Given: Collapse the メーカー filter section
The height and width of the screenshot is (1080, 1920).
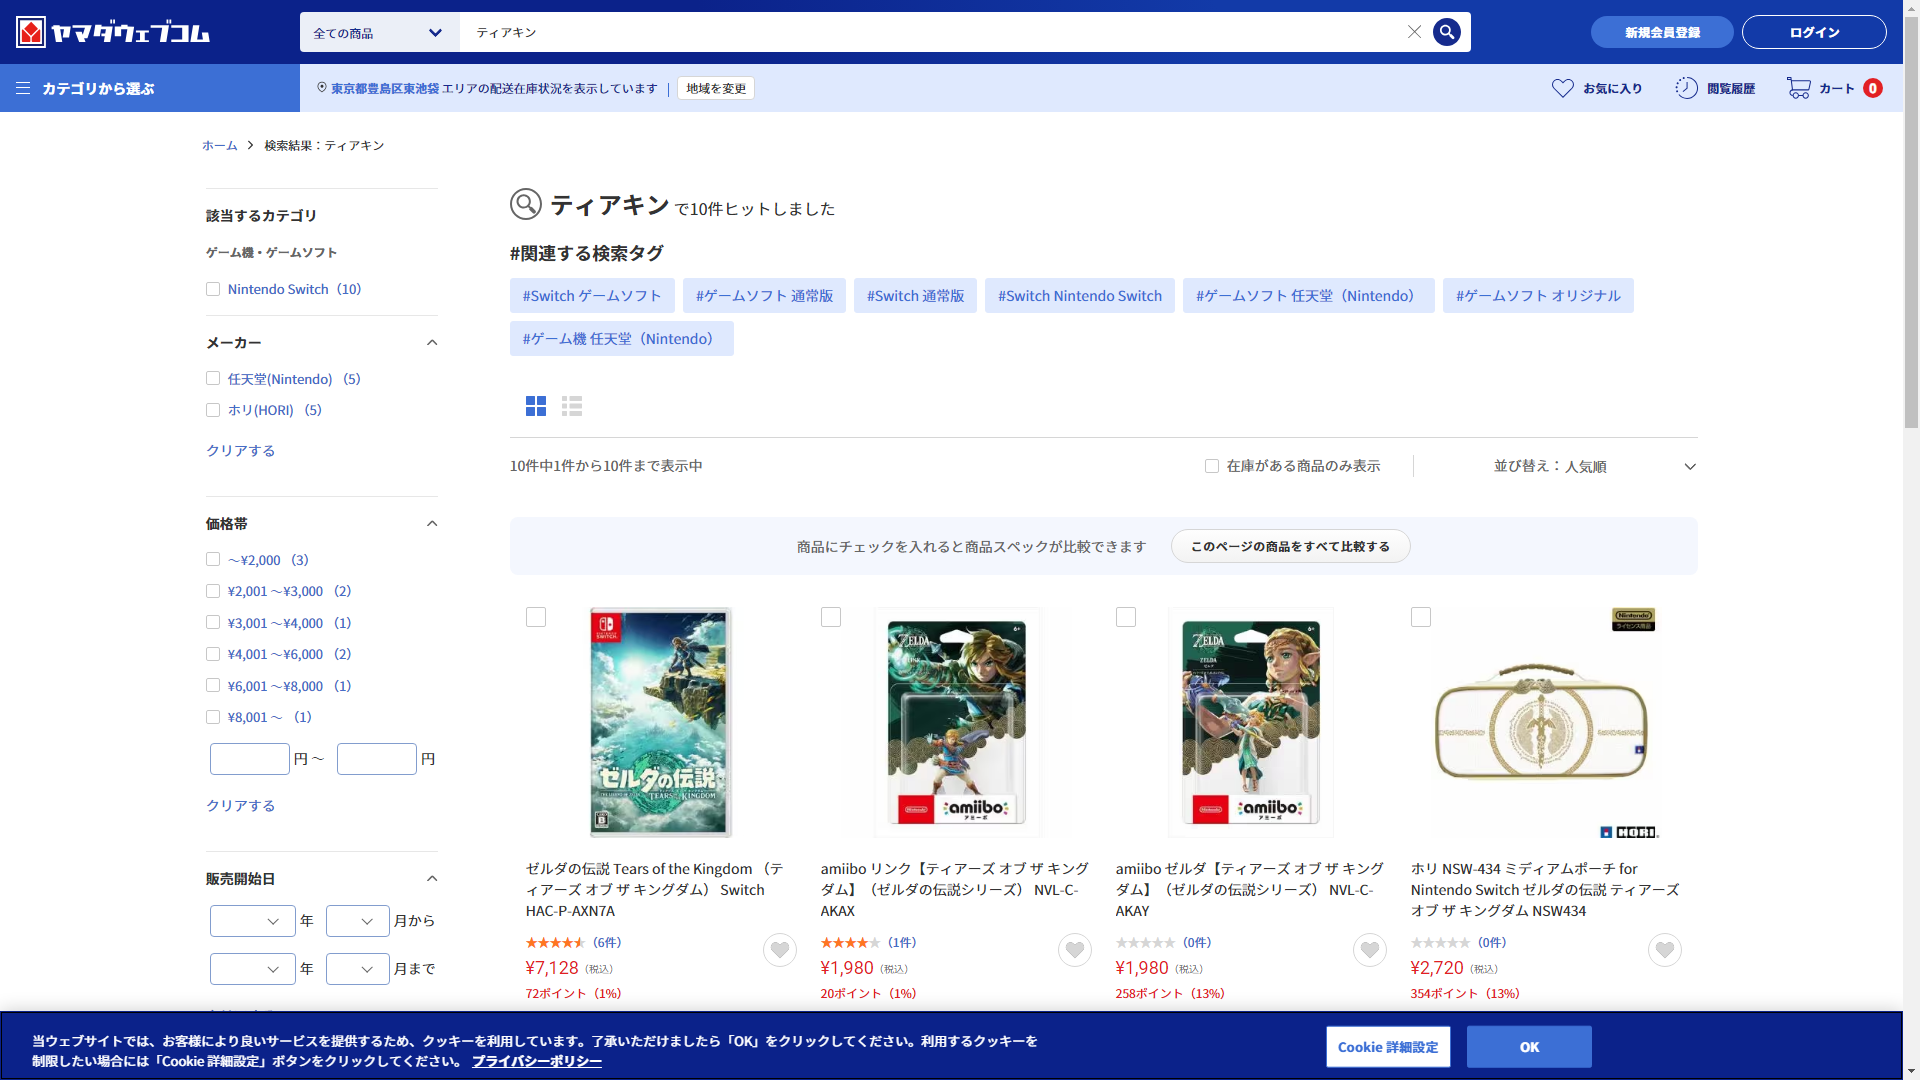Looking at the screenshot, I should pyautogui.click(x=432, y=343).
